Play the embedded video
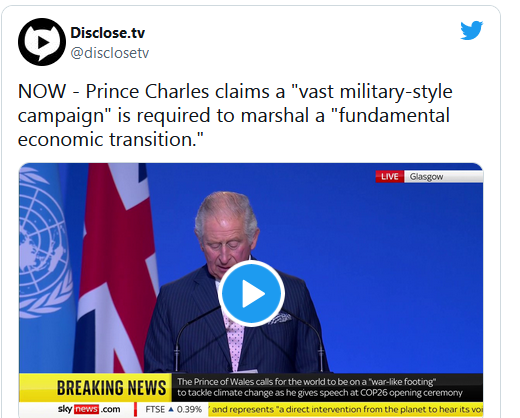The image size is (520, 418). coord(251,293)
